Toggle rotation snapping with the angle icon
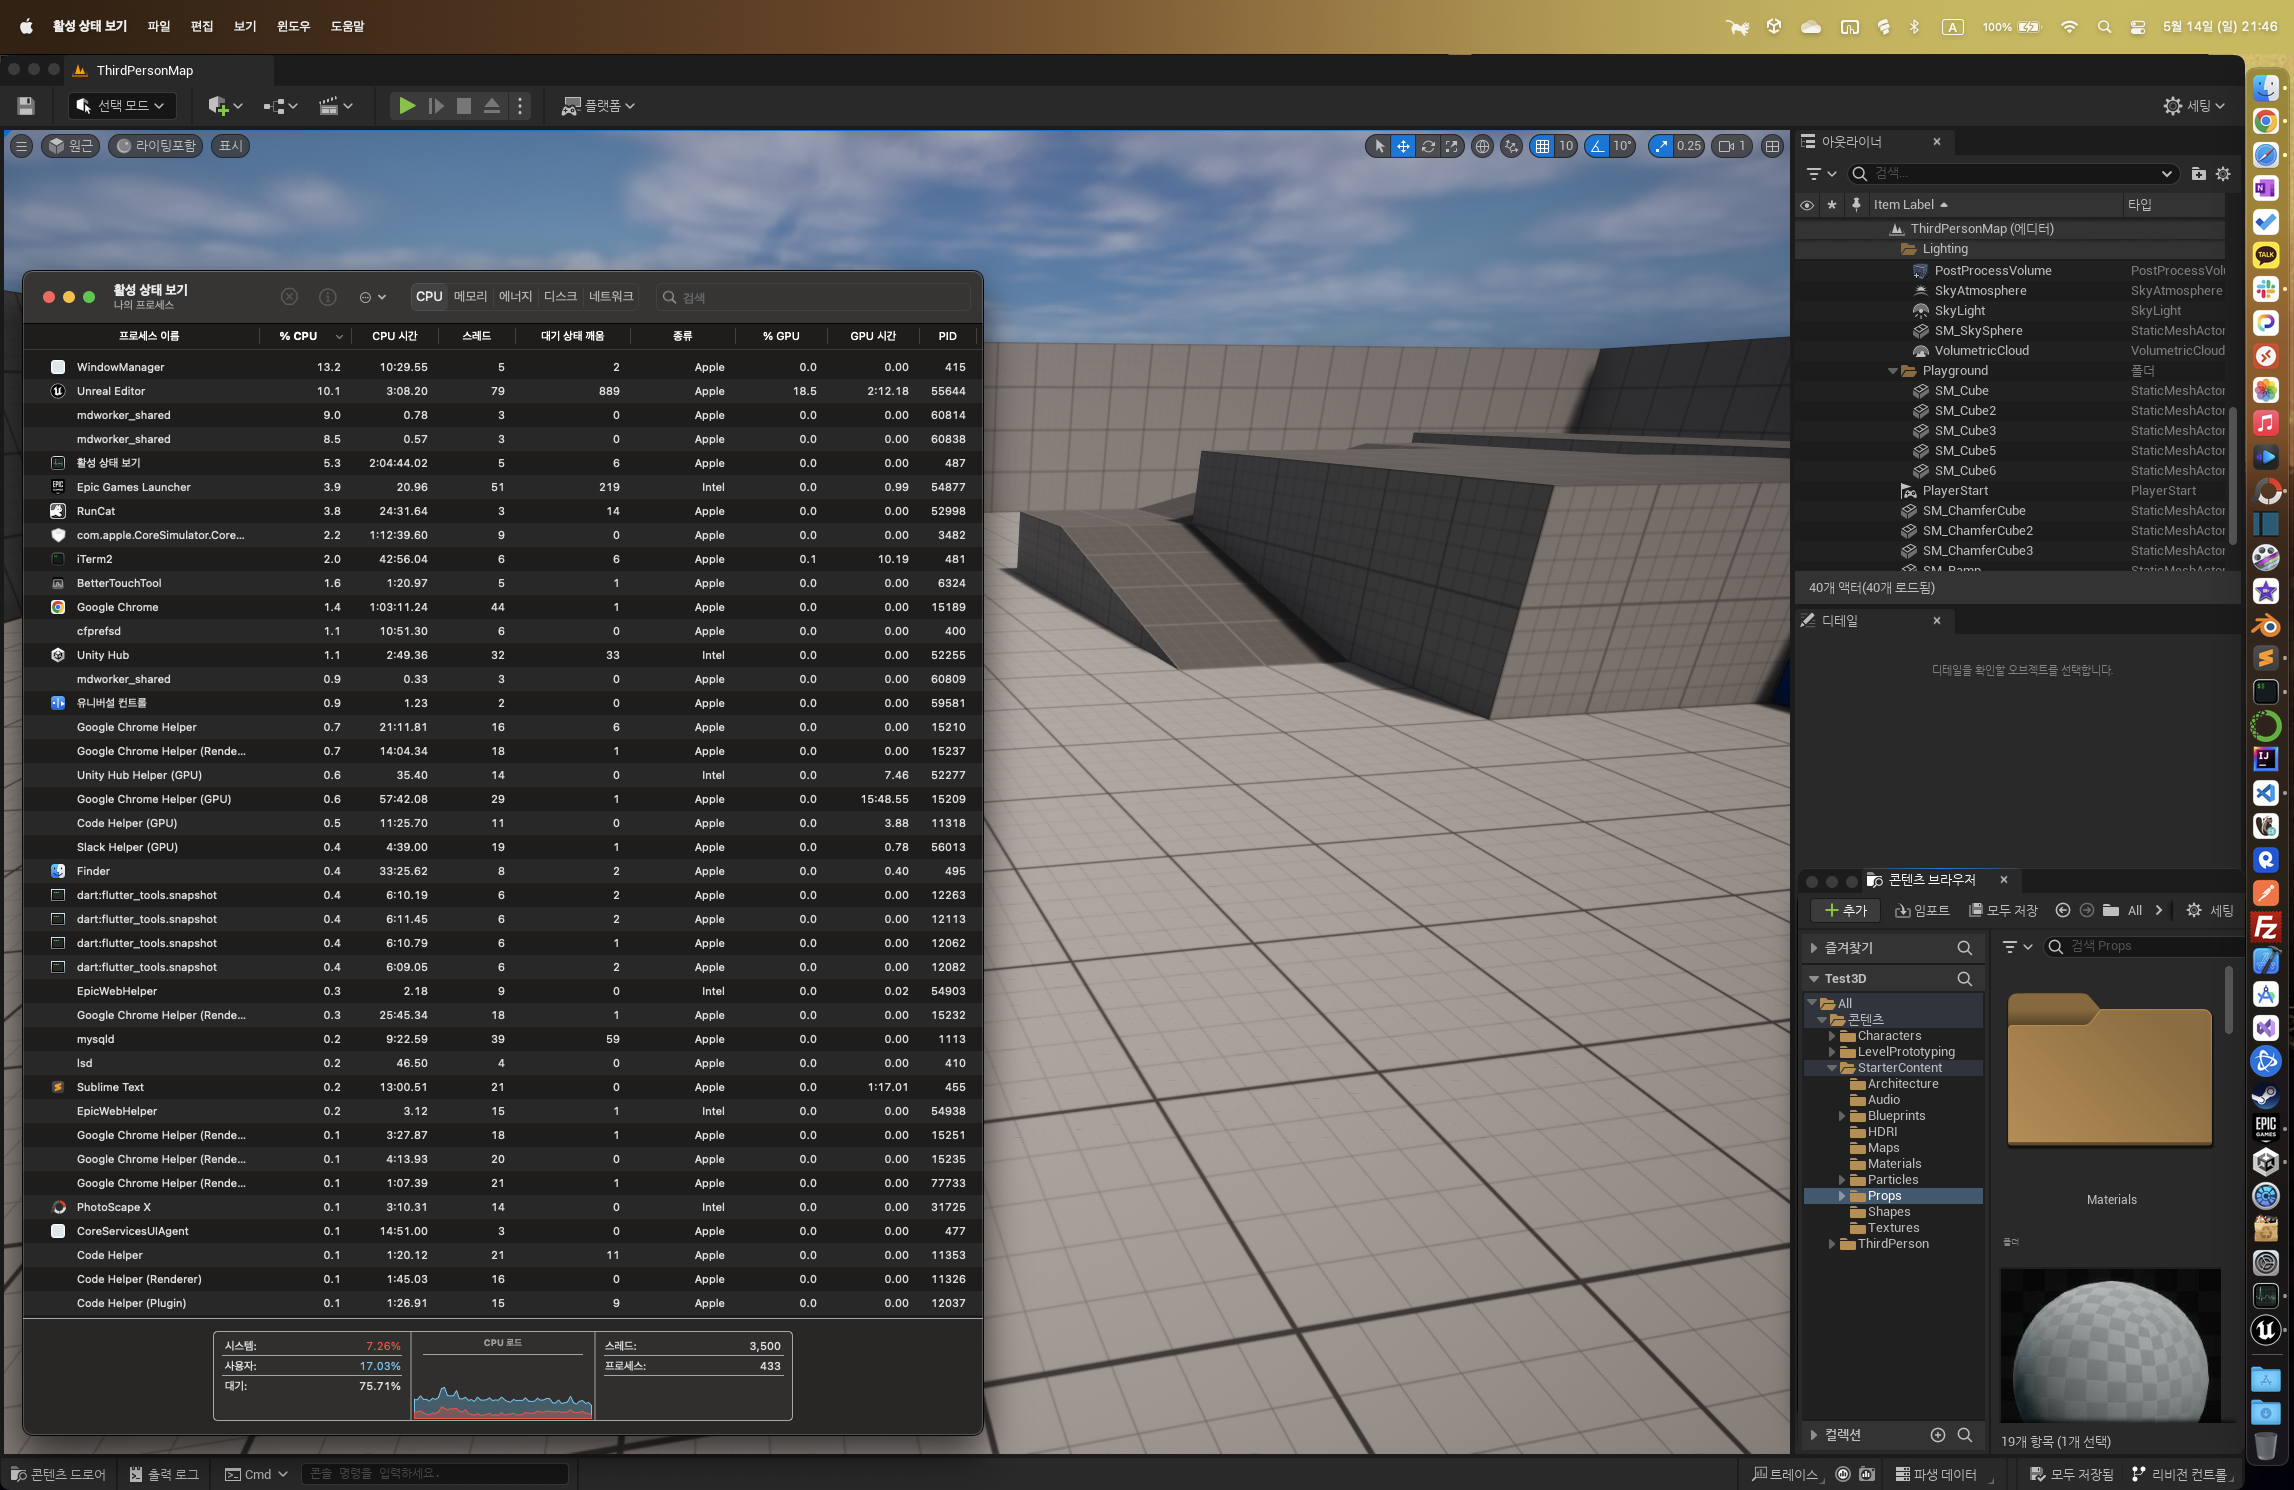Viewport: 2294px width, 1490px height. point(1598,146)
